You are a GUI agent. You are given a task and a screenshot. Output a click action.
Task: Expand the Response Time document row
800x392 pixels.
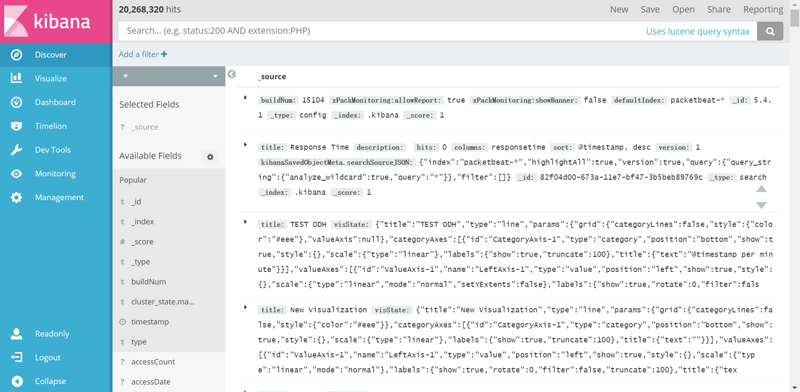(x=246, y=145)
